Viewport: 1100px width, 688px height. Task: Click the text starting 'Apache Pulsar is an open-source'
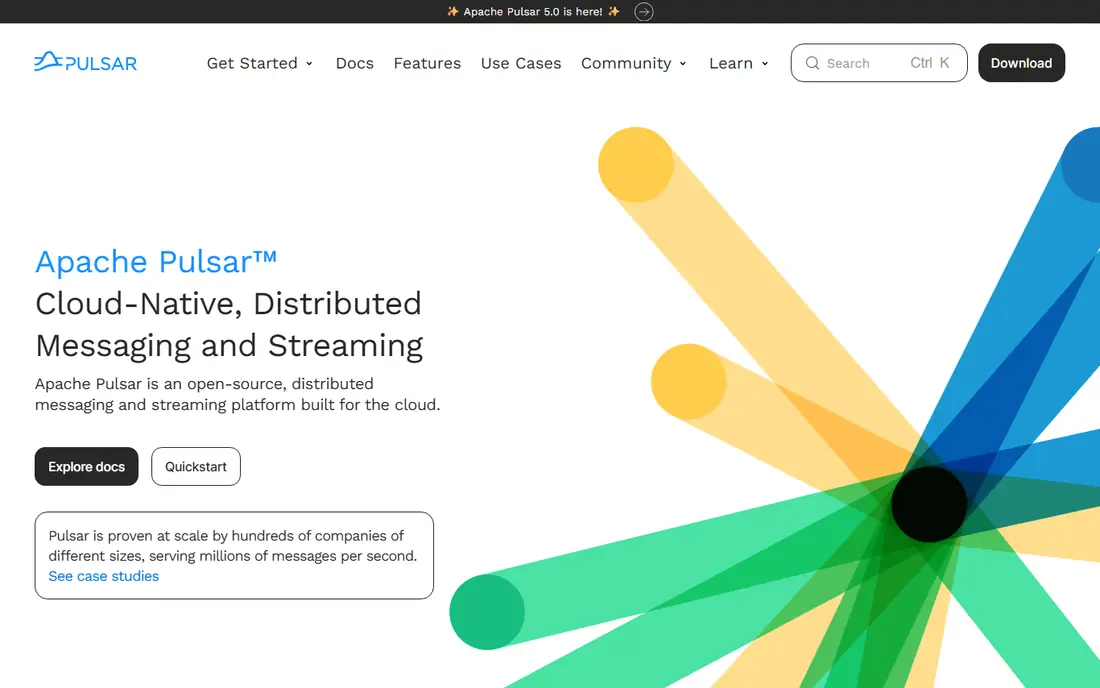coord(237,394)
